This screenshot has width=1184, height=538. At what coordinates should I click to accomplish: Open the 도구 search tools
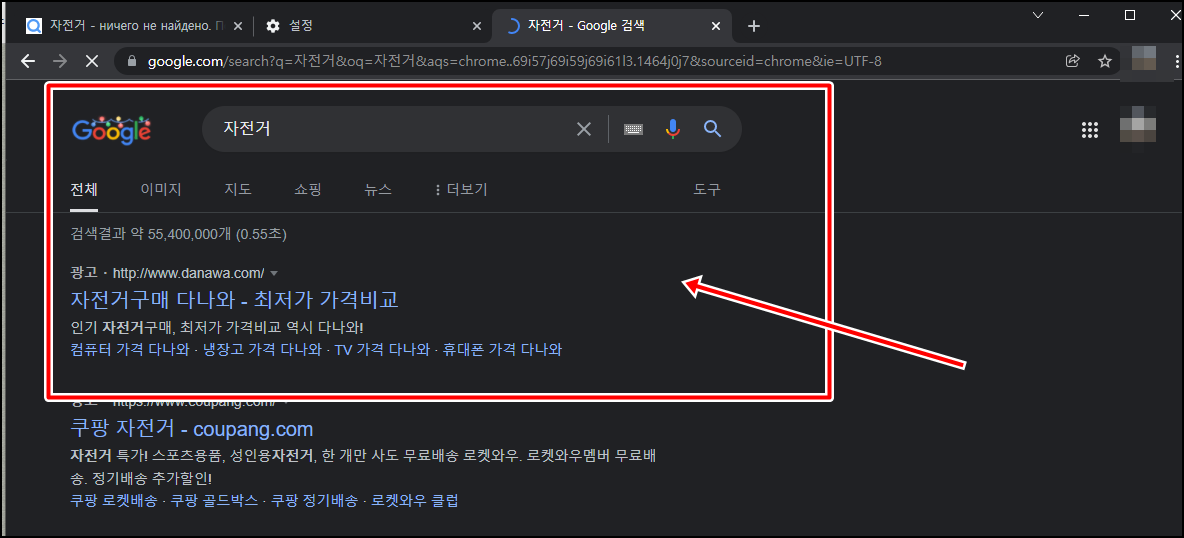707,190
